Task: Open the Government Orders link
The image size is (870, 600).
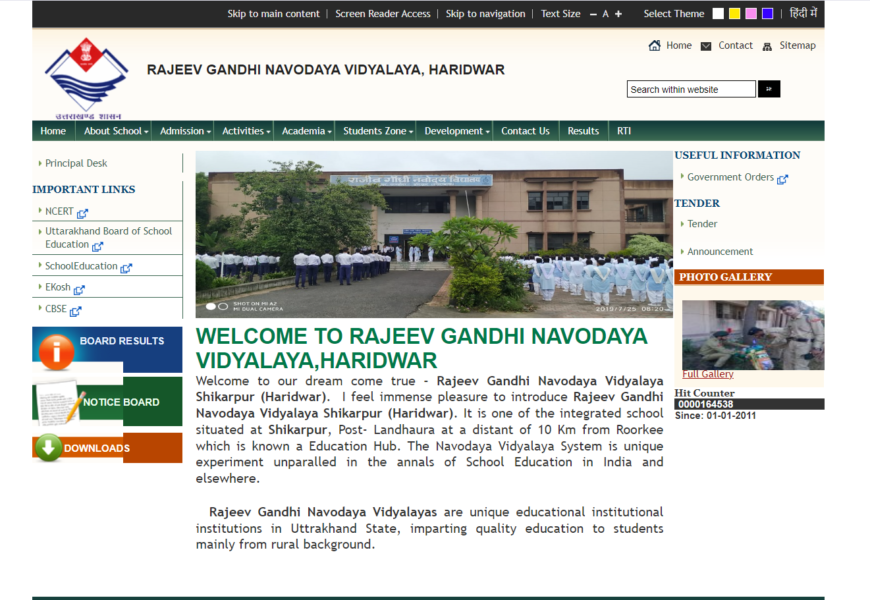Action: click(730, 177)
